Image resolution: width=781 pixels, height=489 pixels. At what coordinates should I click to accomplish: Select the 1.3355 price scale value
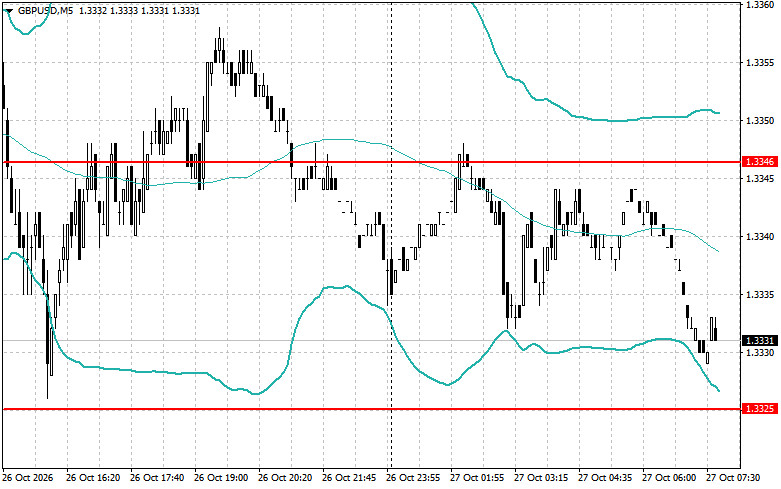click(x=760, y=63)
